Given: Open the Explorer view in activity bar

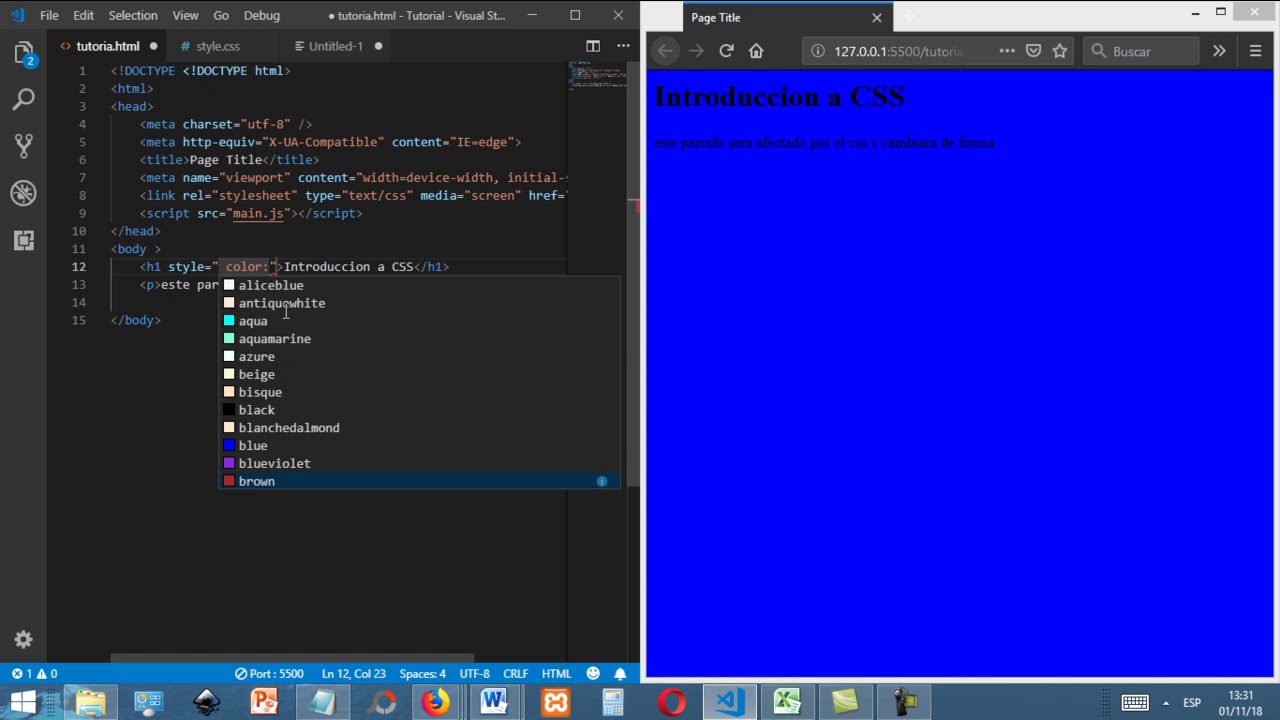Looking at the screenshot, I should [x=24, y=53].
